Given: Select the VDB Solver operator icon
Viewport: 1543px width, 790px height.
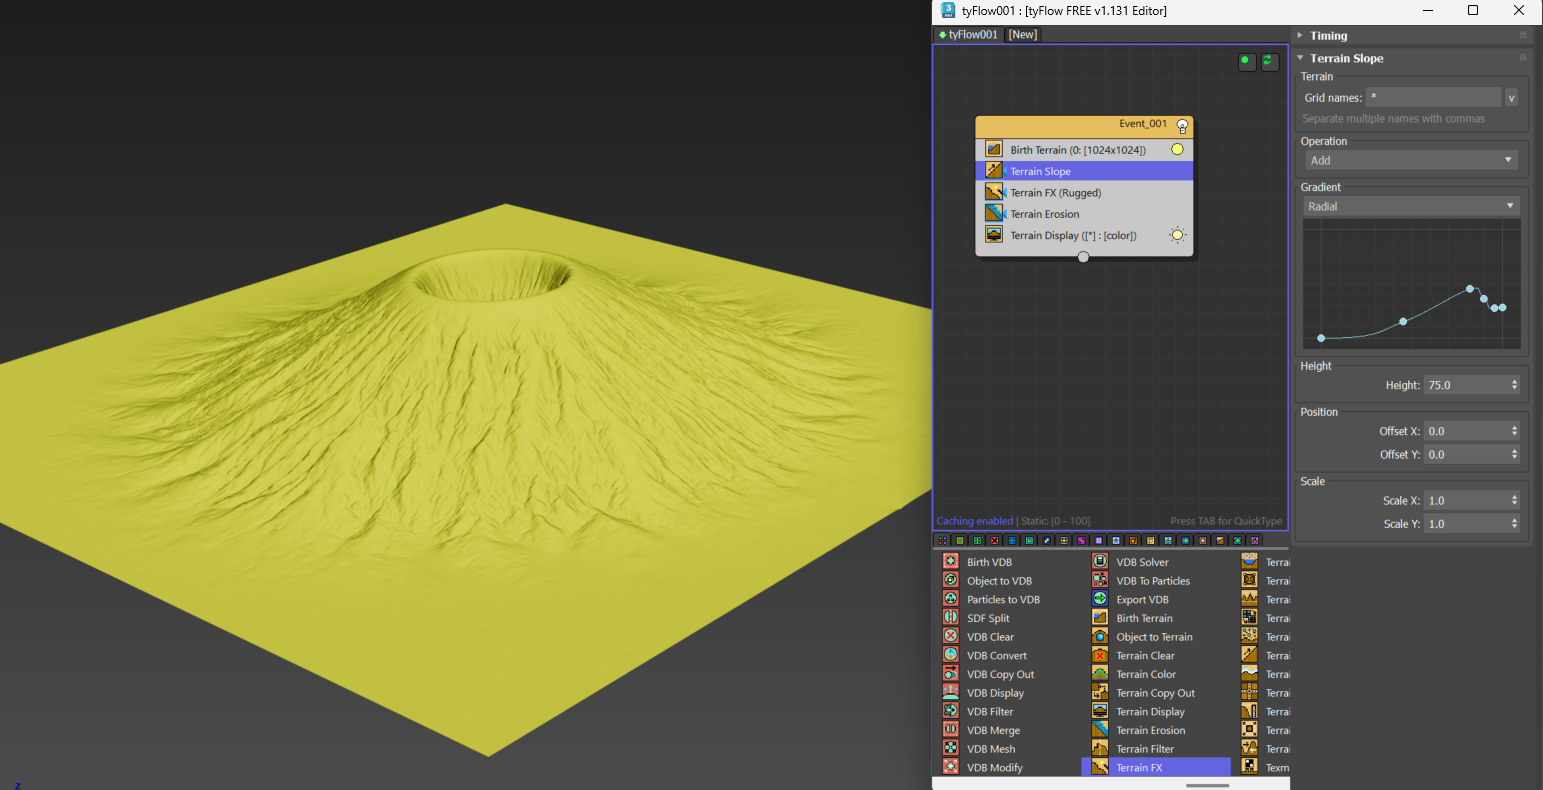Looking at the screenshot, I should 1100,562.
